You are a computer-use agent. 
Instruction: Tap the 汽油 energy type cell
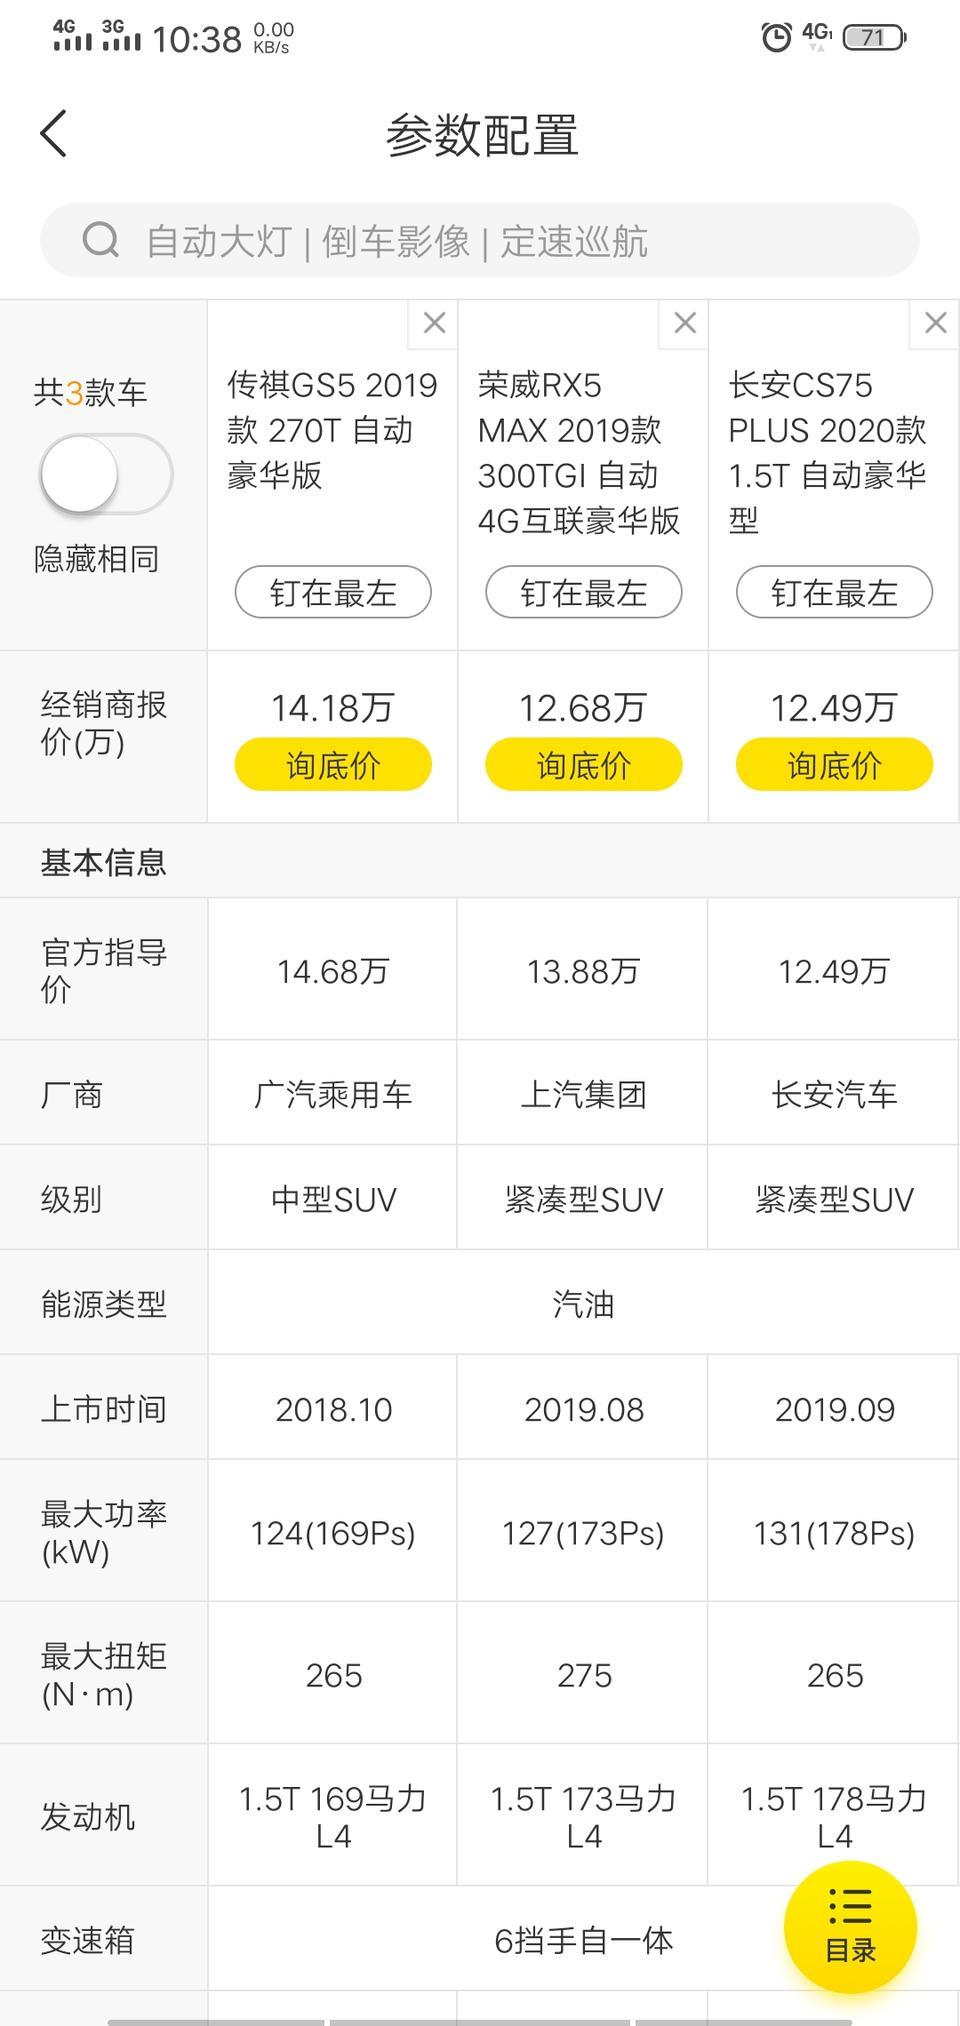[x=584, y=1304]
